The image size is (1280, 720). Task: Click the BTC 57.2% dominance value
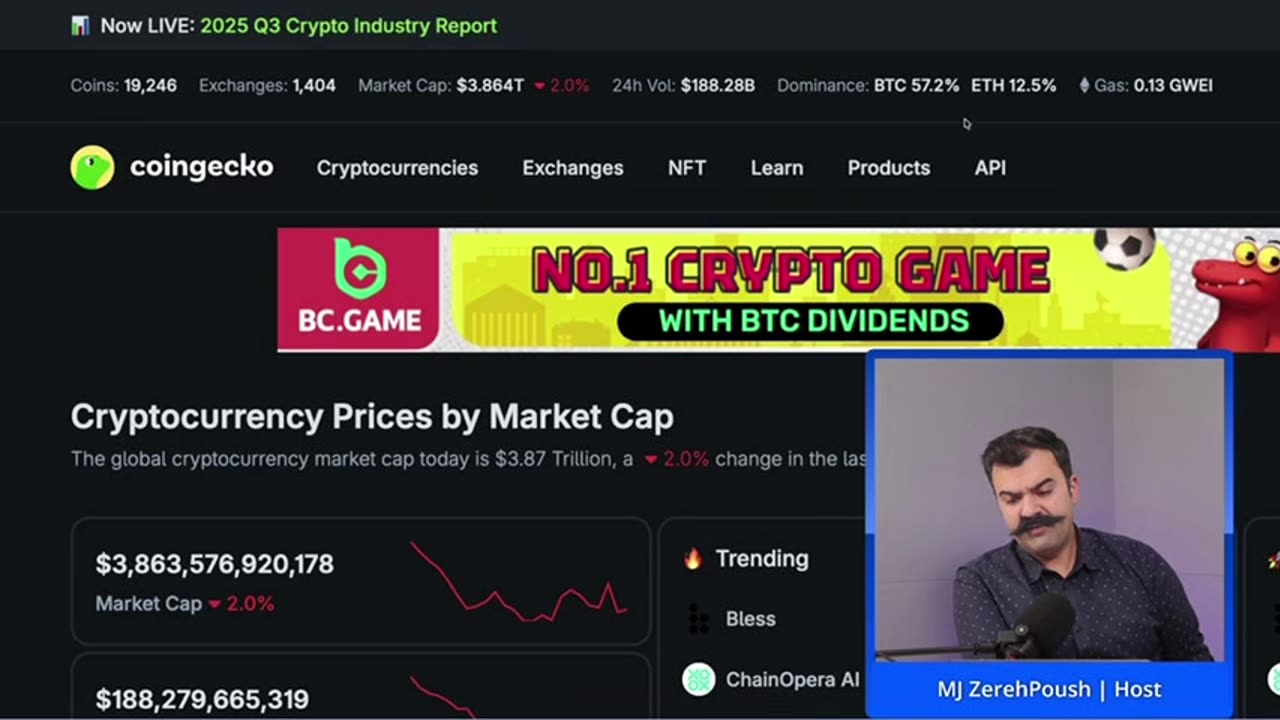pyautogui.click(x=916, y=86)
